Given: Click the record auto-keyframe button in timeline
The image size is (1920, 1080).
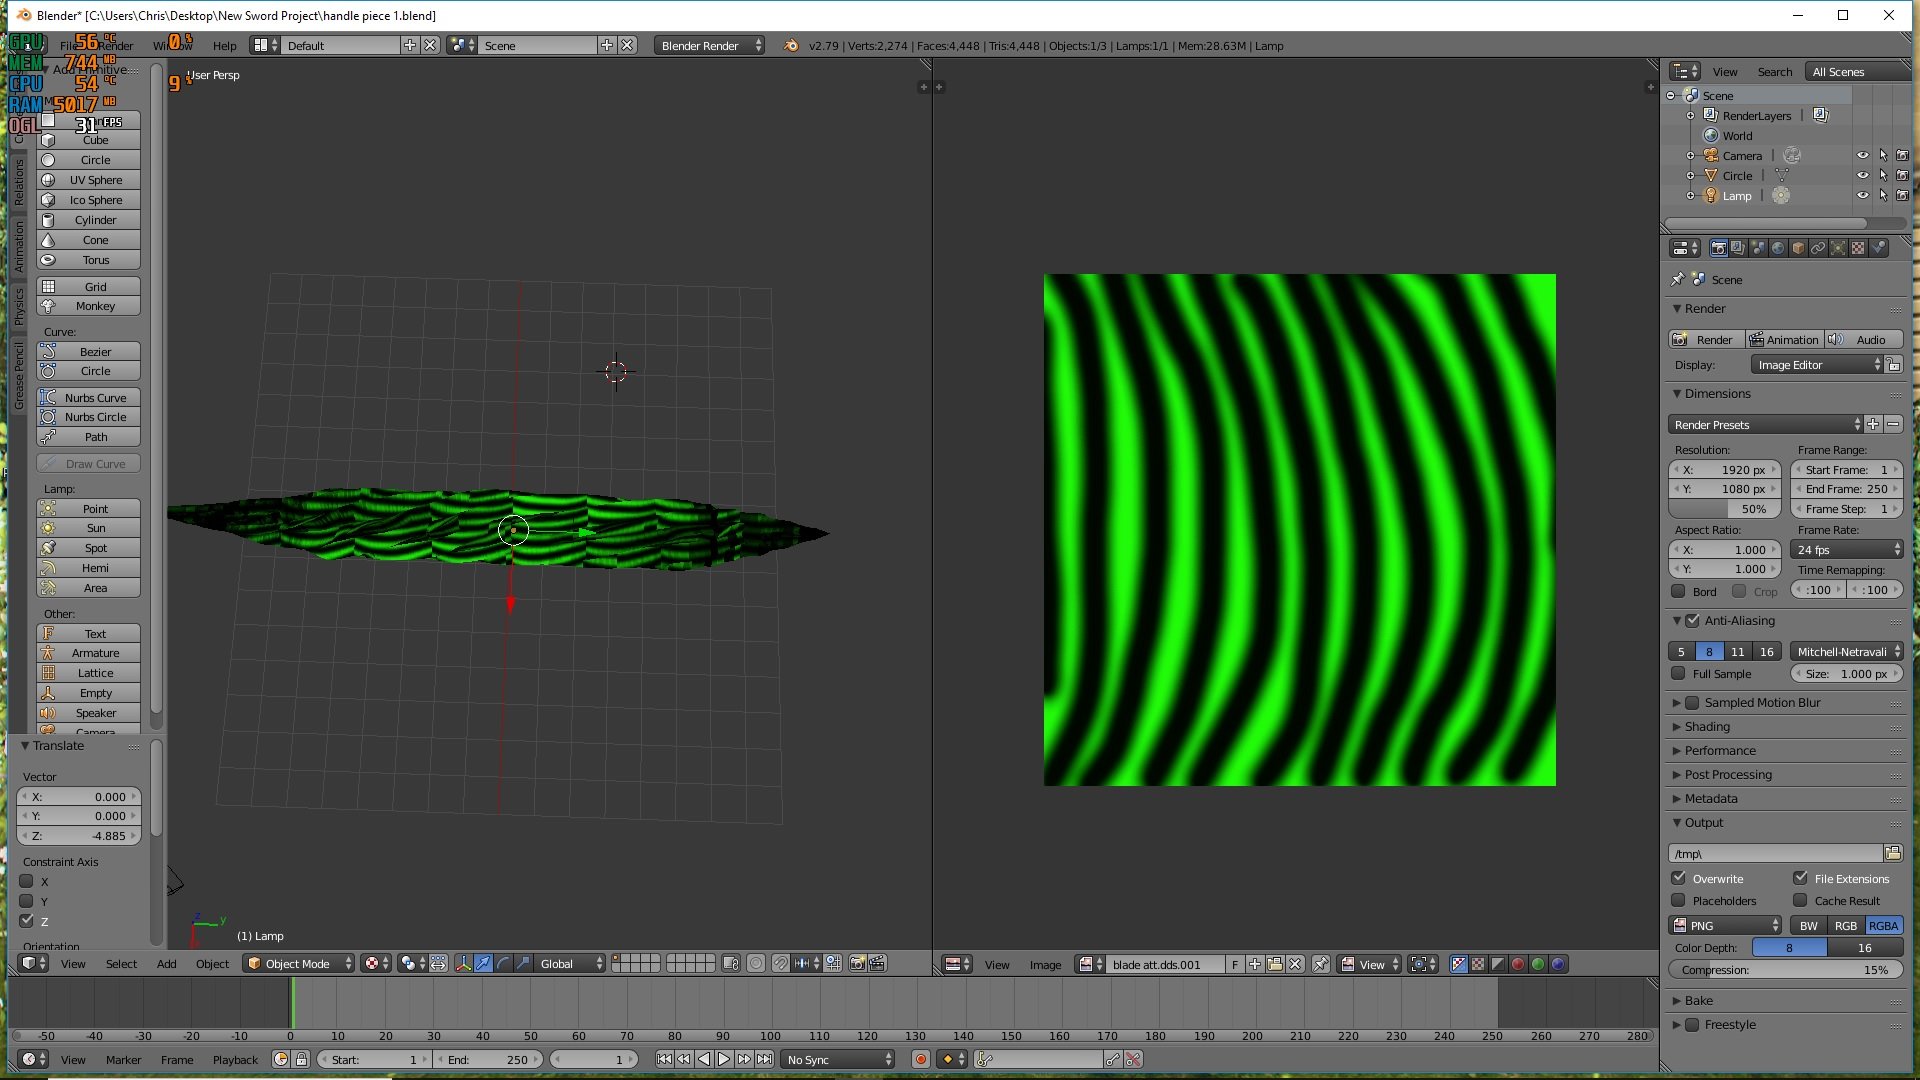Looking at the screenshot, I should 921,1059.
